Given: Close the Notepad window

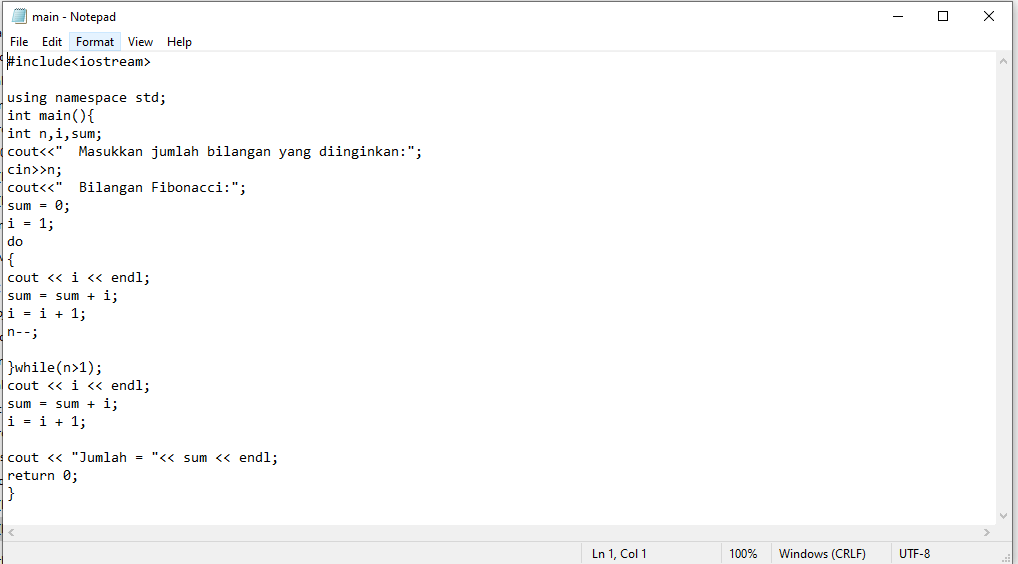Looking at the screenshot, I should point(989,16).
